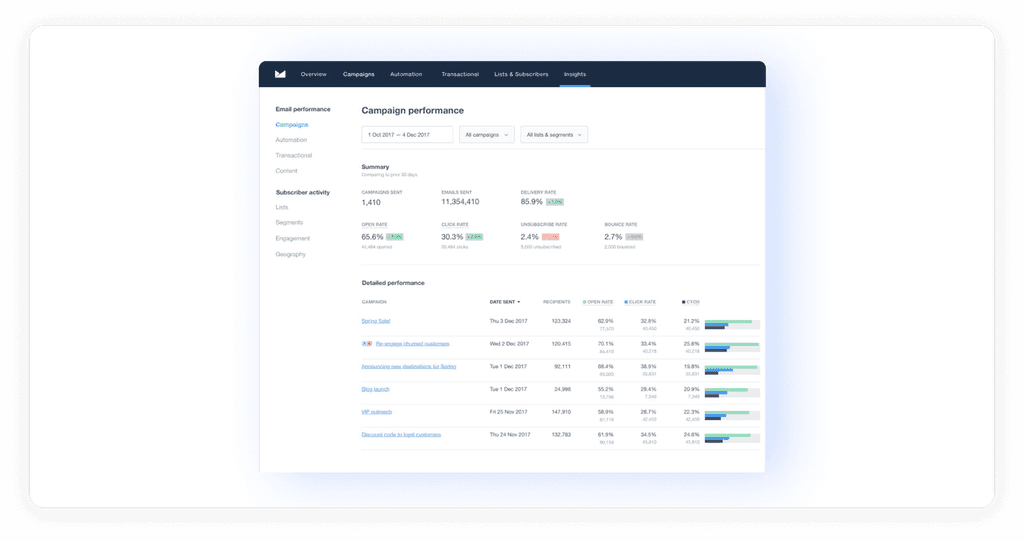Click the blue Click Rate legend marker

626,302
